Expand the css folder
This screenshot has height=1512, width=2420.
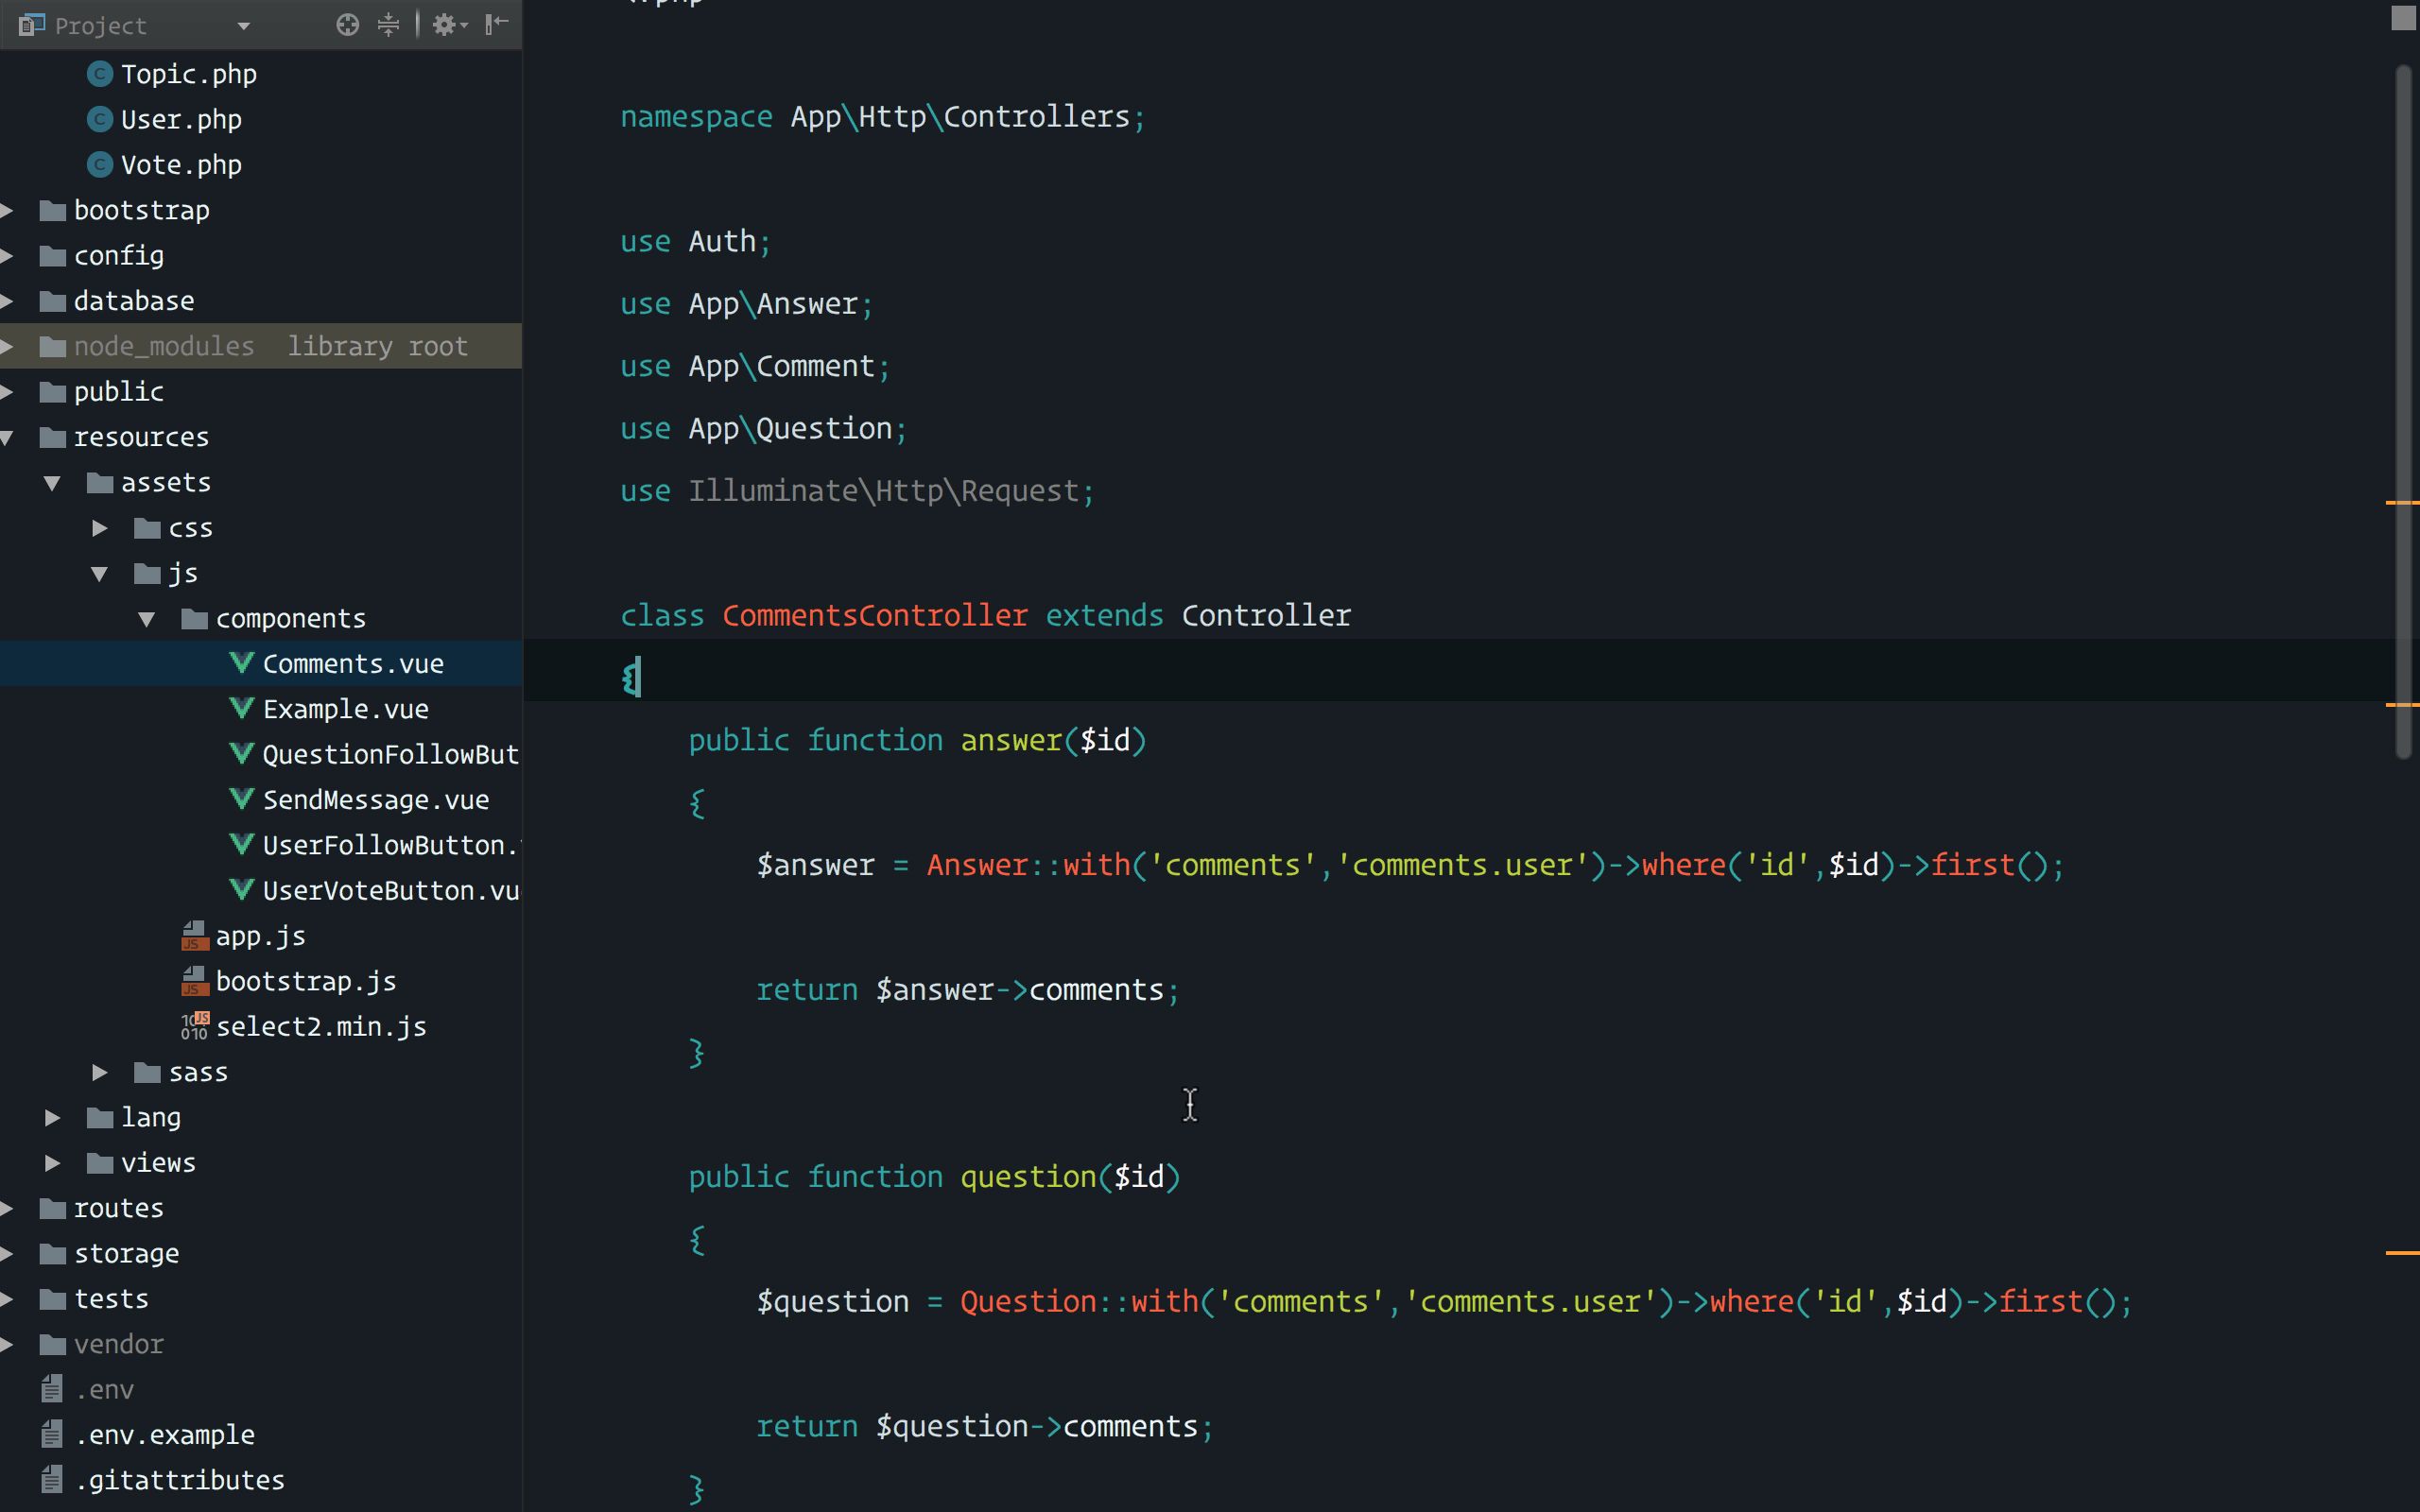pyautogui.click(x=100, y=528)
